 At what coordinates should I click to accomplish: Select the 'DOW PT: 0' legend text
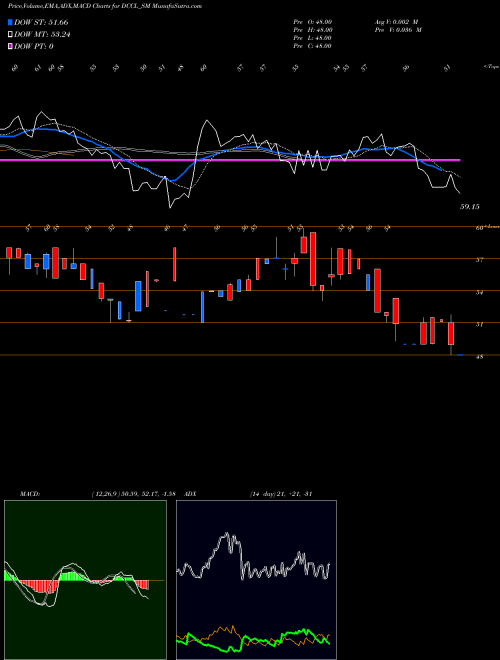pyautogui.click(x=34, y=46)
